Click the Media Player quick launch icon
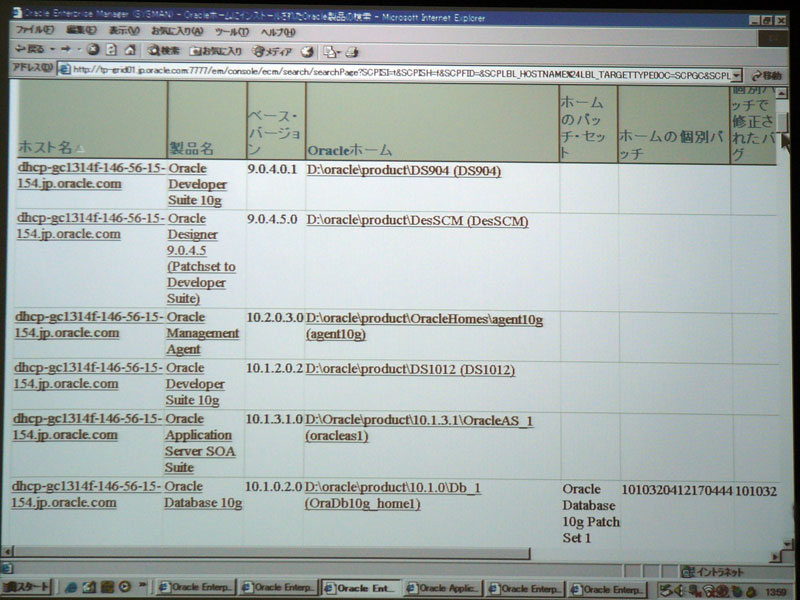The height and width of the screenshot is (600, 800). [124, 587]
